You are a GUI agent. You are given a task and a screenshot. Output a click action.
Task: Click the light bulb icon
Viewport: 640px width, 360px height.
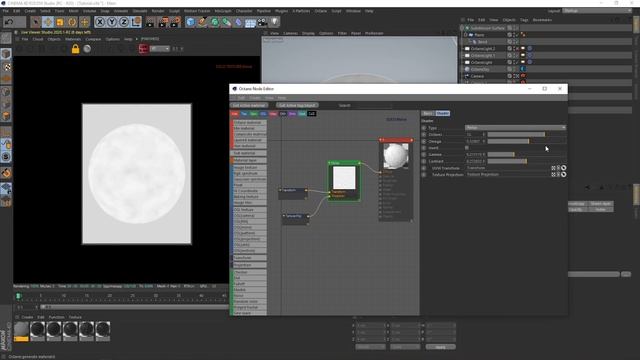[x=275, y=22]
